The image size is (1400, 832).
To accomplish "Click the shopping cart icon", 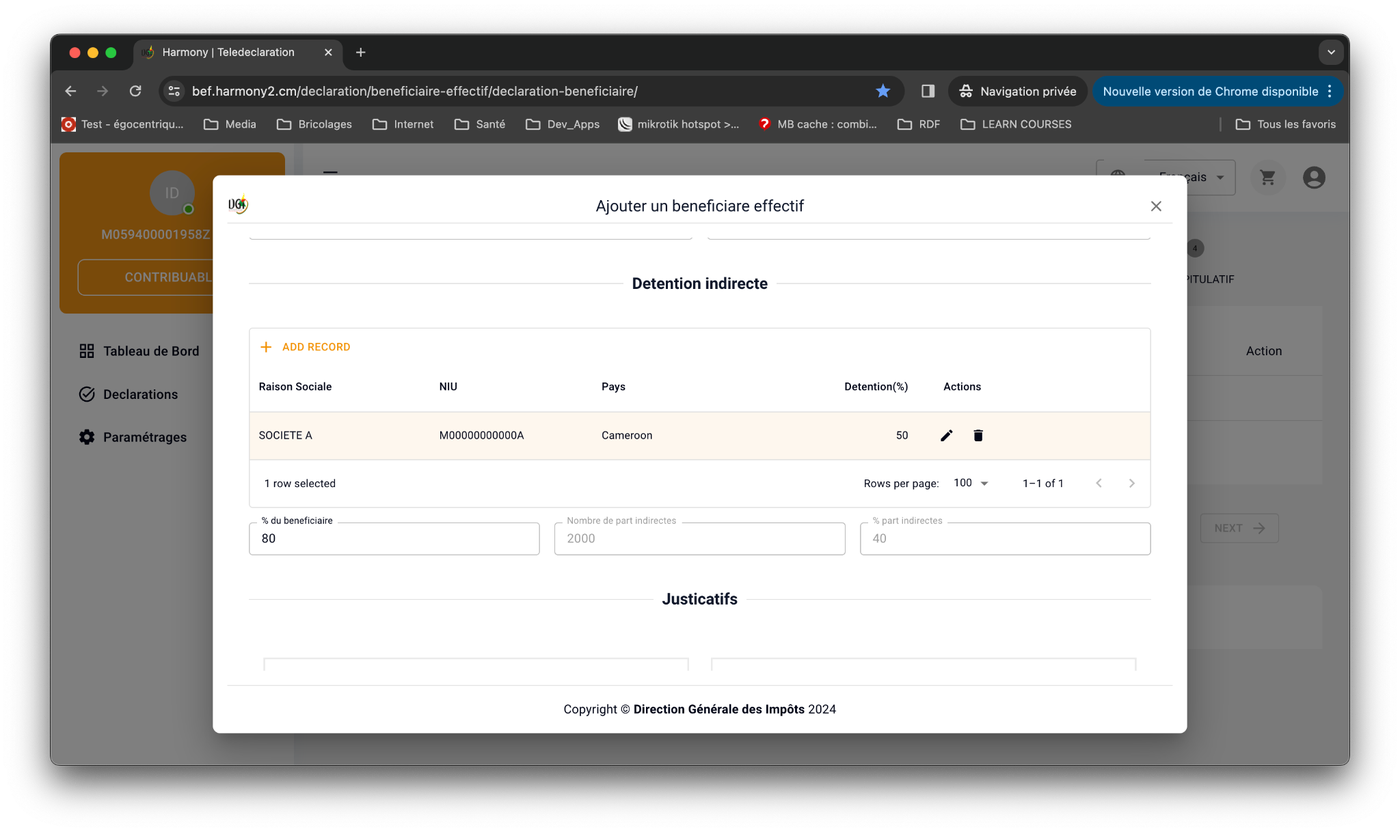I will point(1268,178).
